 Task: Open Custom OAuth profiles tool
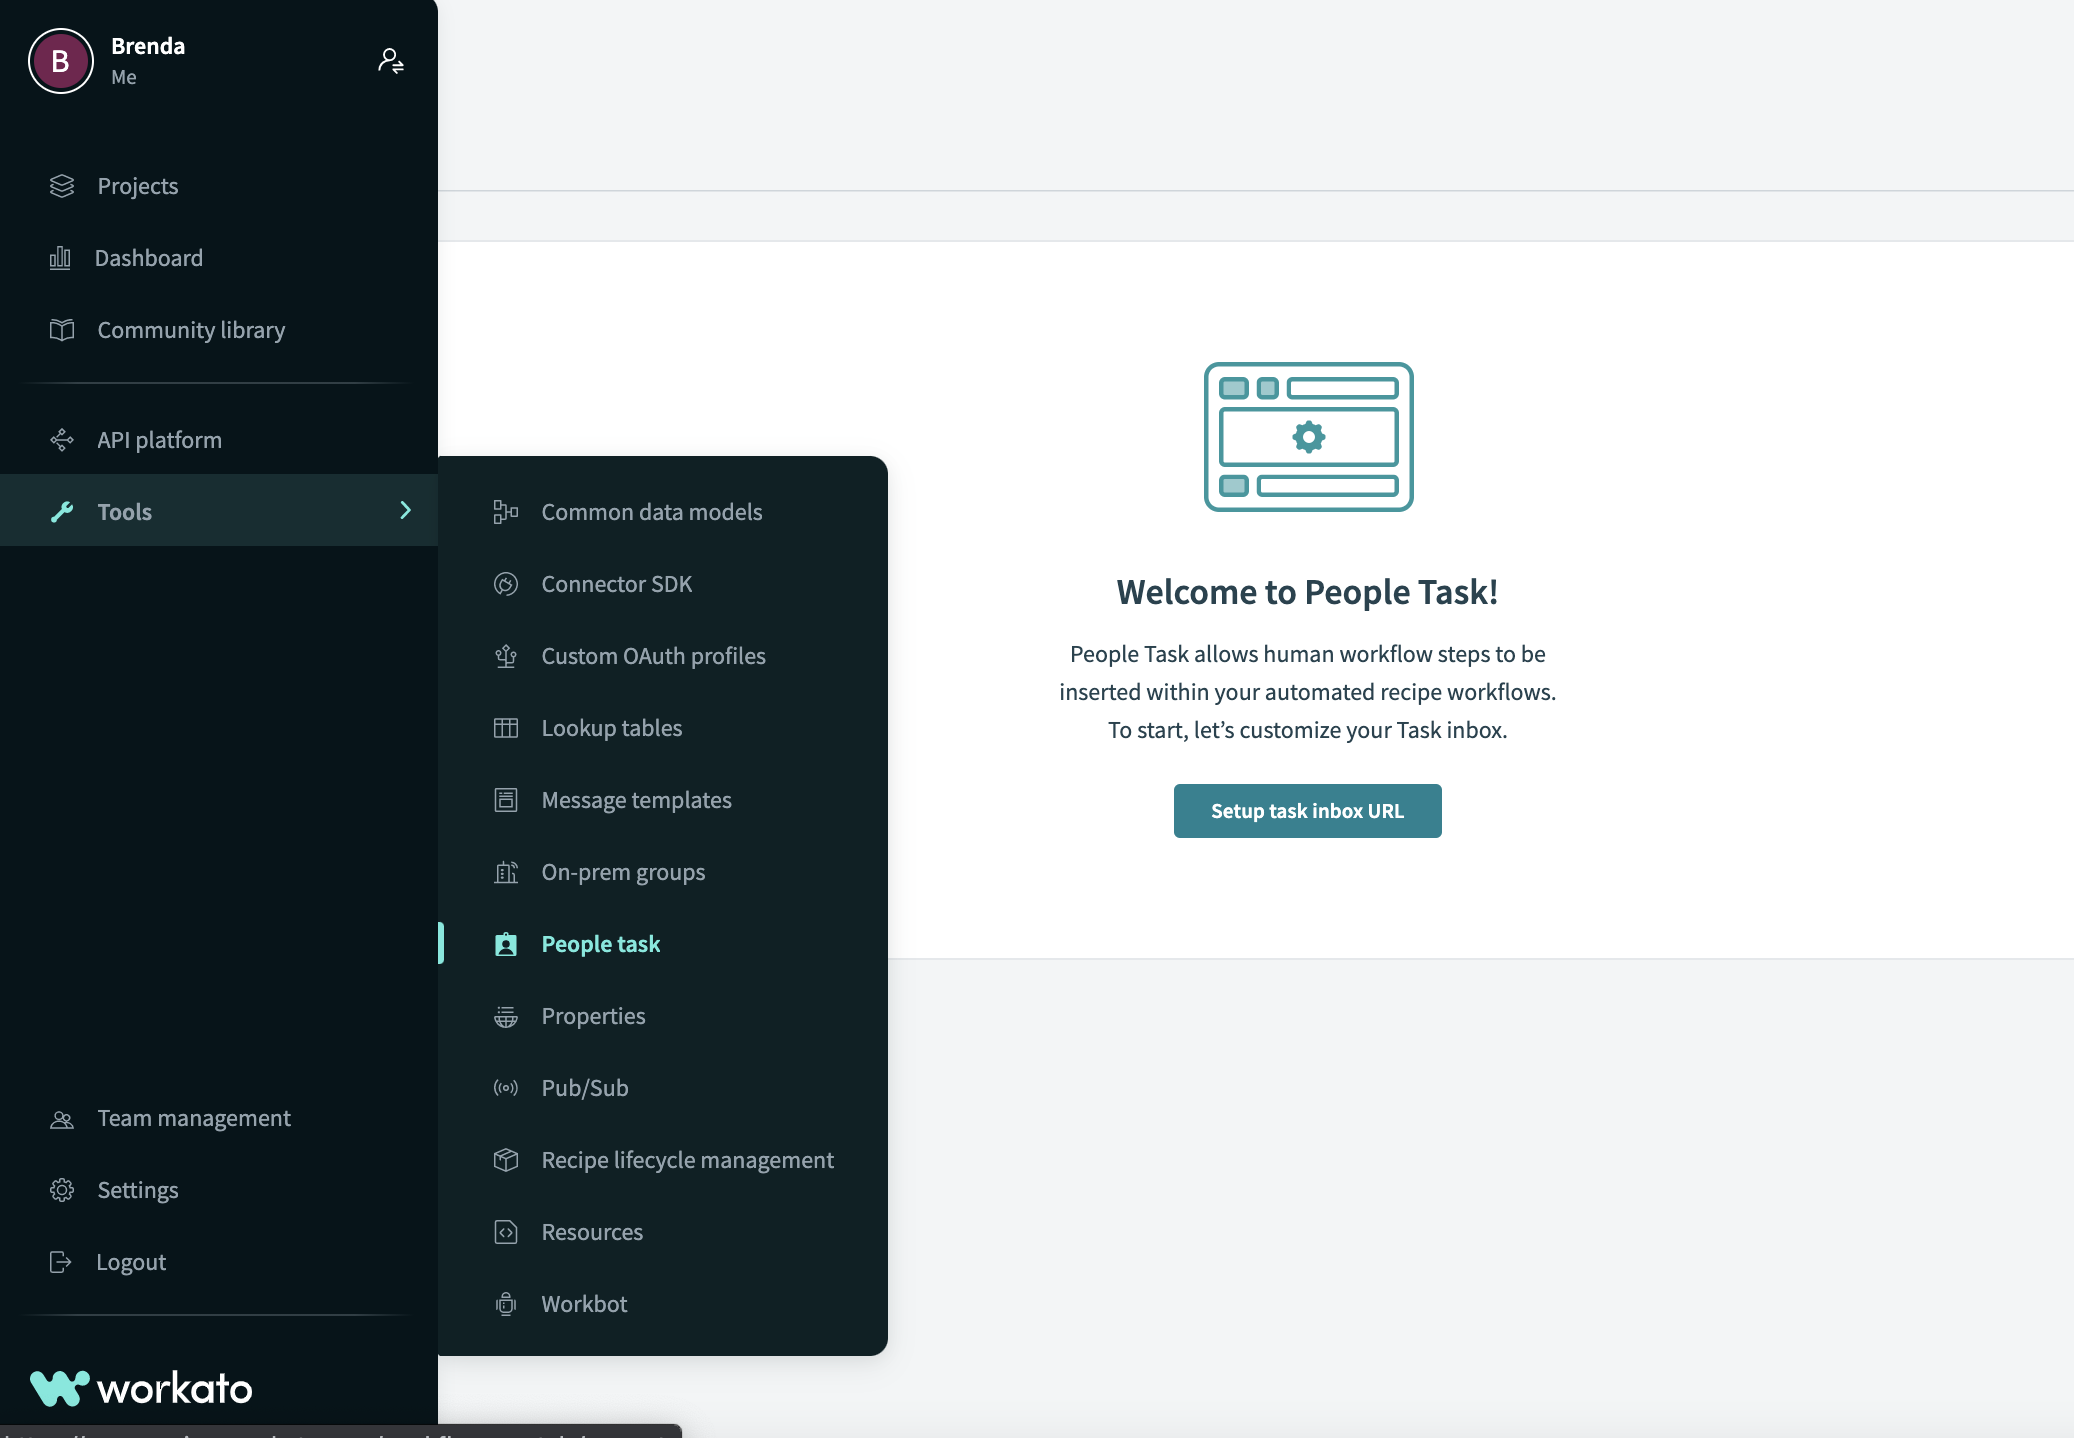coord(652,653)
